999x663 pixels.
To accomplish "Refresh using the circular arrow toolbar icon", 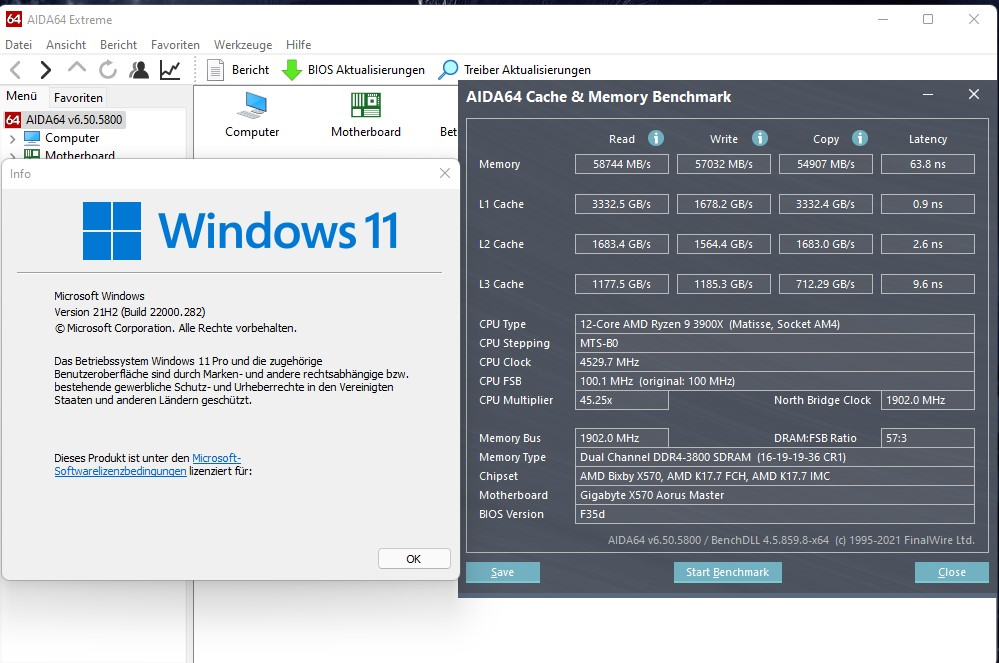I will (108, 69).
